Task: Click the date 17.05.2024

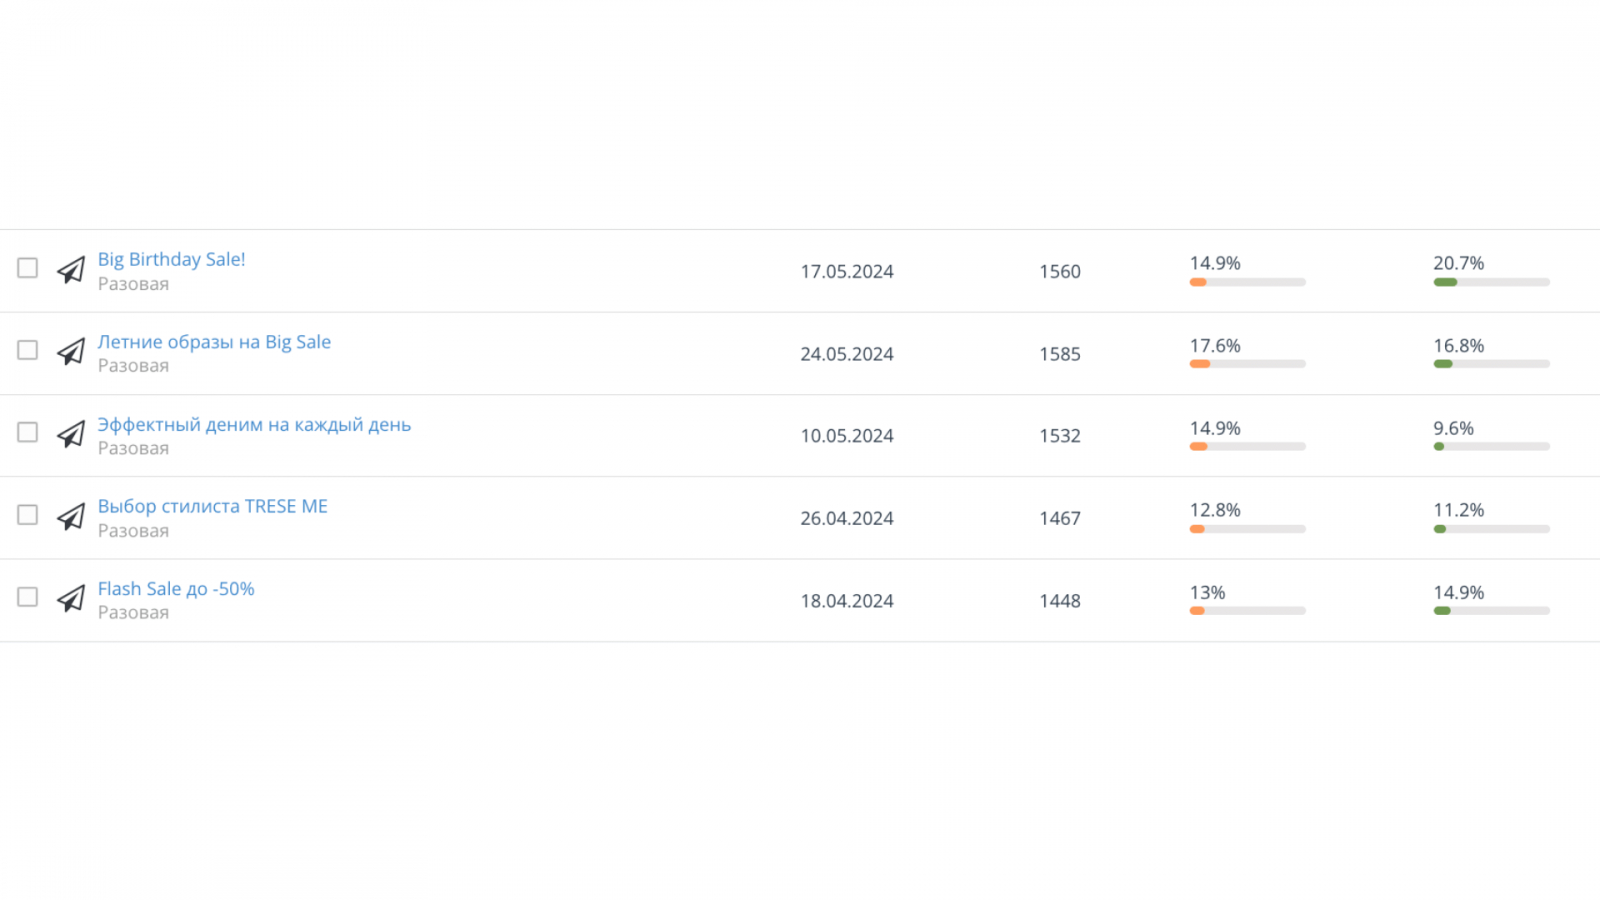Action: pyautogui.click(x=846, y=271)
